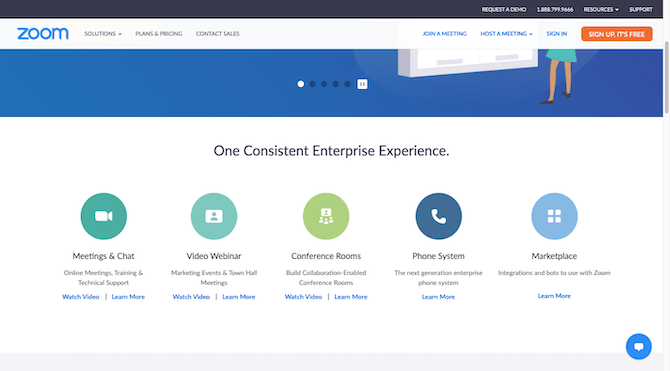Expand the Solutions dropdown menu
The image size is (670, 371).
coord(103,33)
